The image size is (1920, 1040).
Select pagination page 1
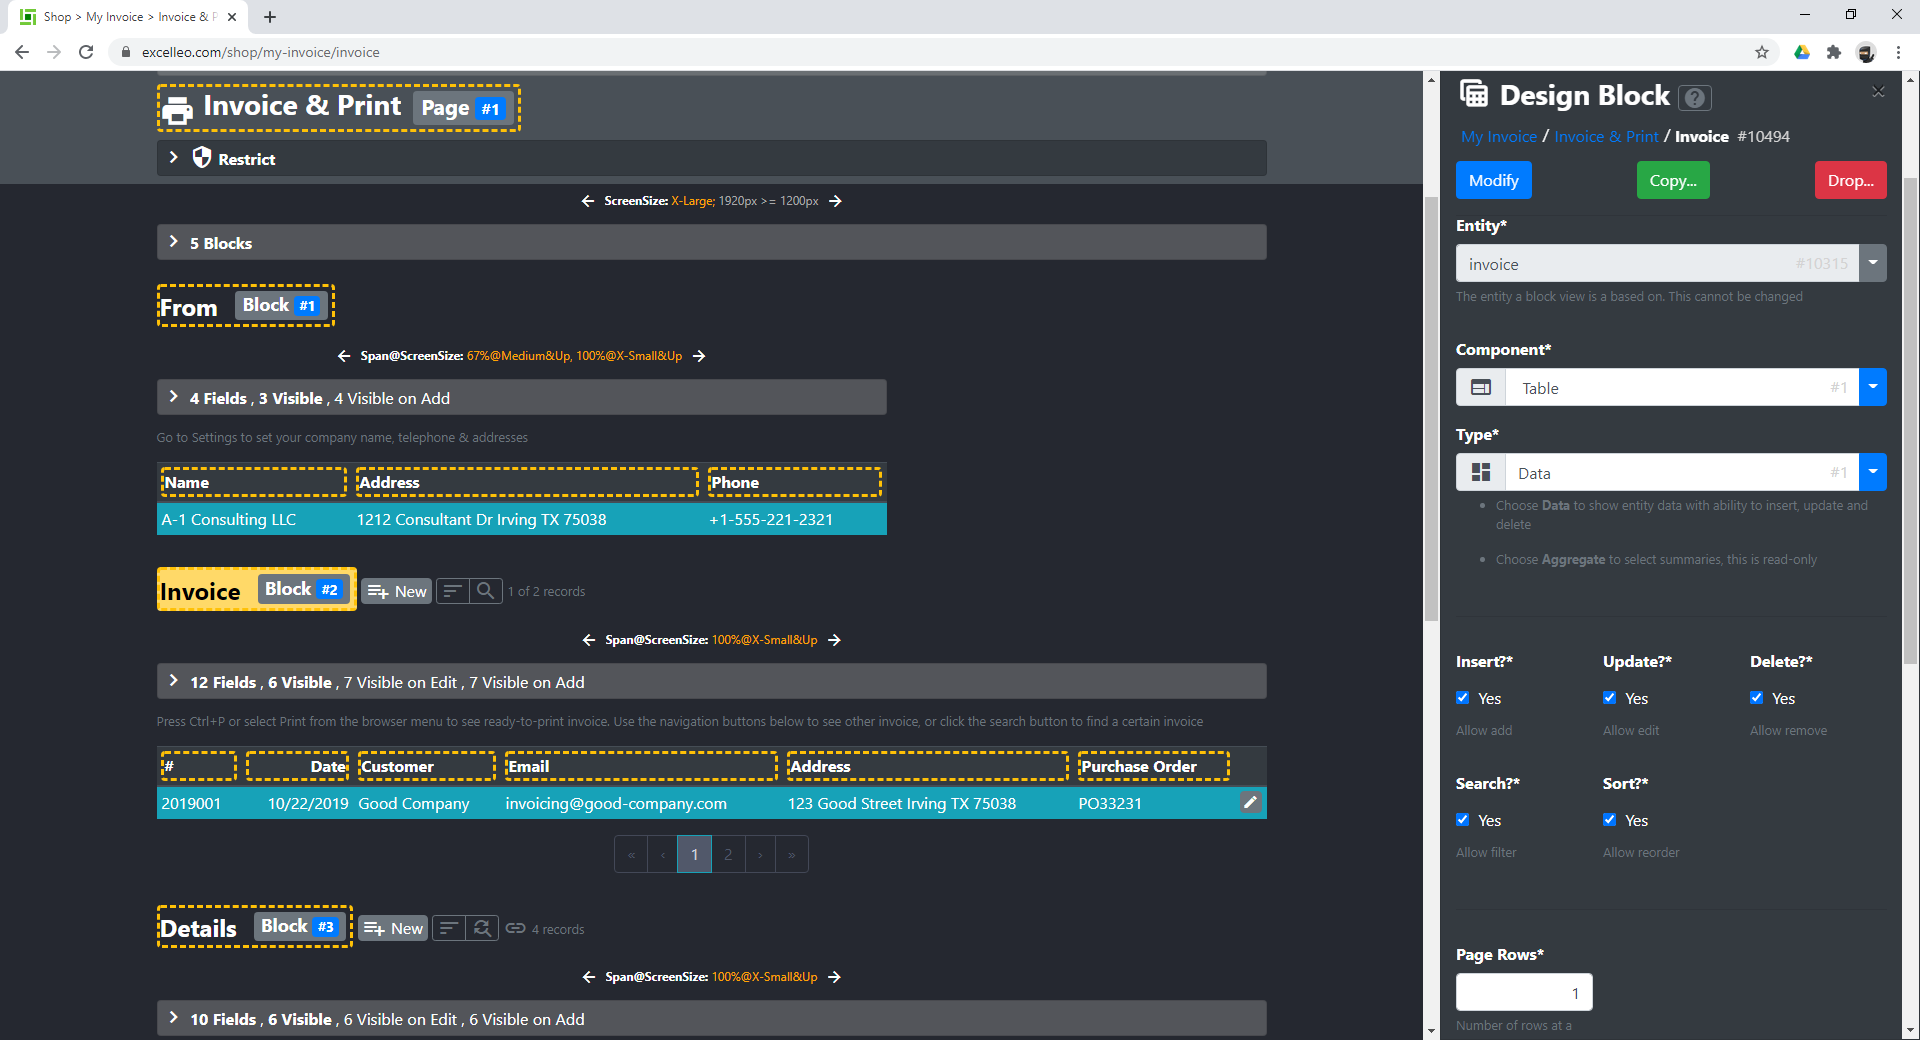(695, 854)
